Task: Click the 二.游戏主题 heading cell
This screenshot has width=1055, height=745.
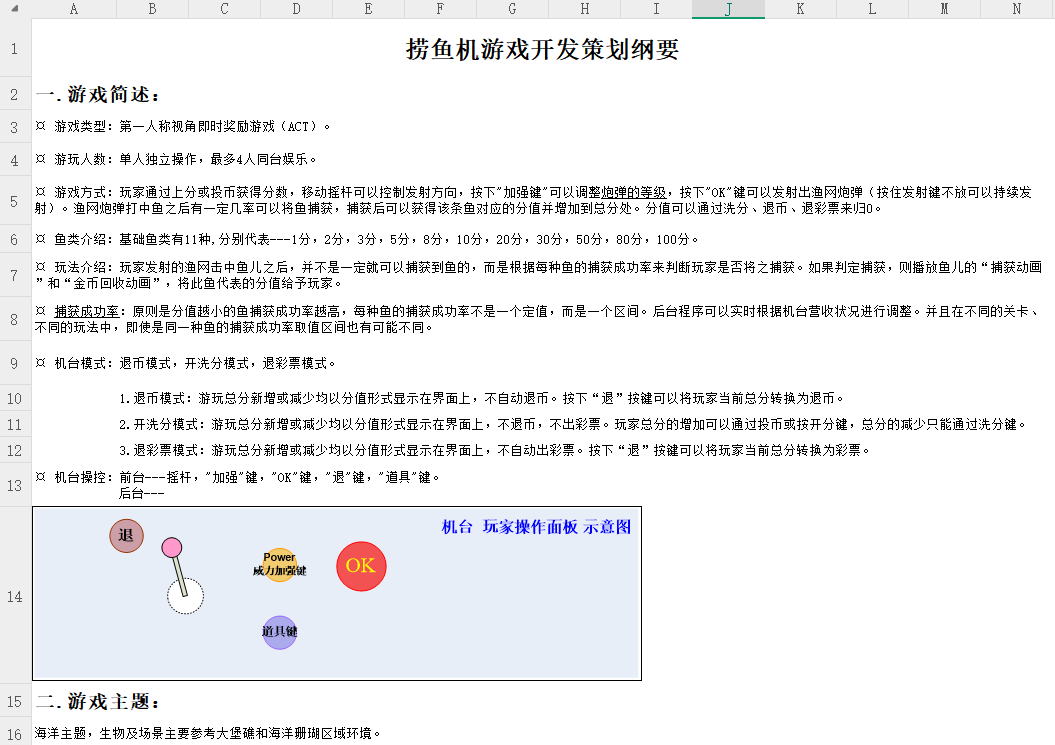Action: tap(98, 701)
